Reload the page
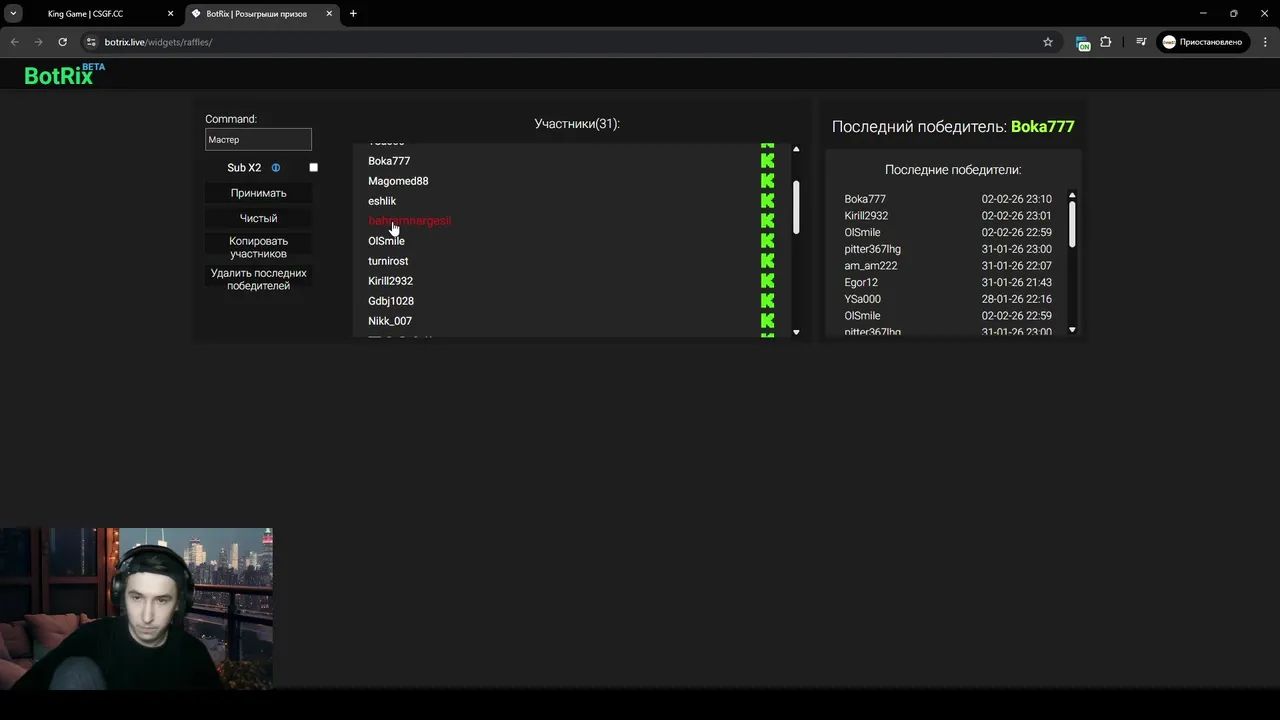This screenshot has height=720, width=1280. (62, 42)
